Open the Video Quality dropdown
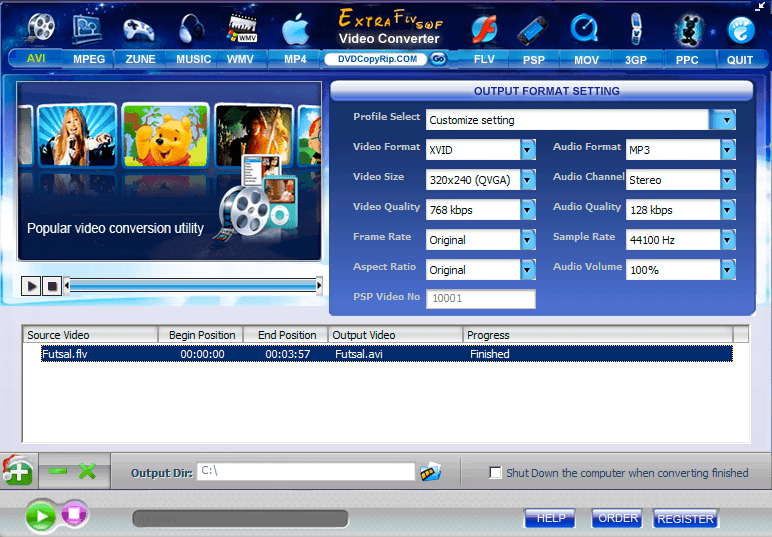 pos(528,210)
